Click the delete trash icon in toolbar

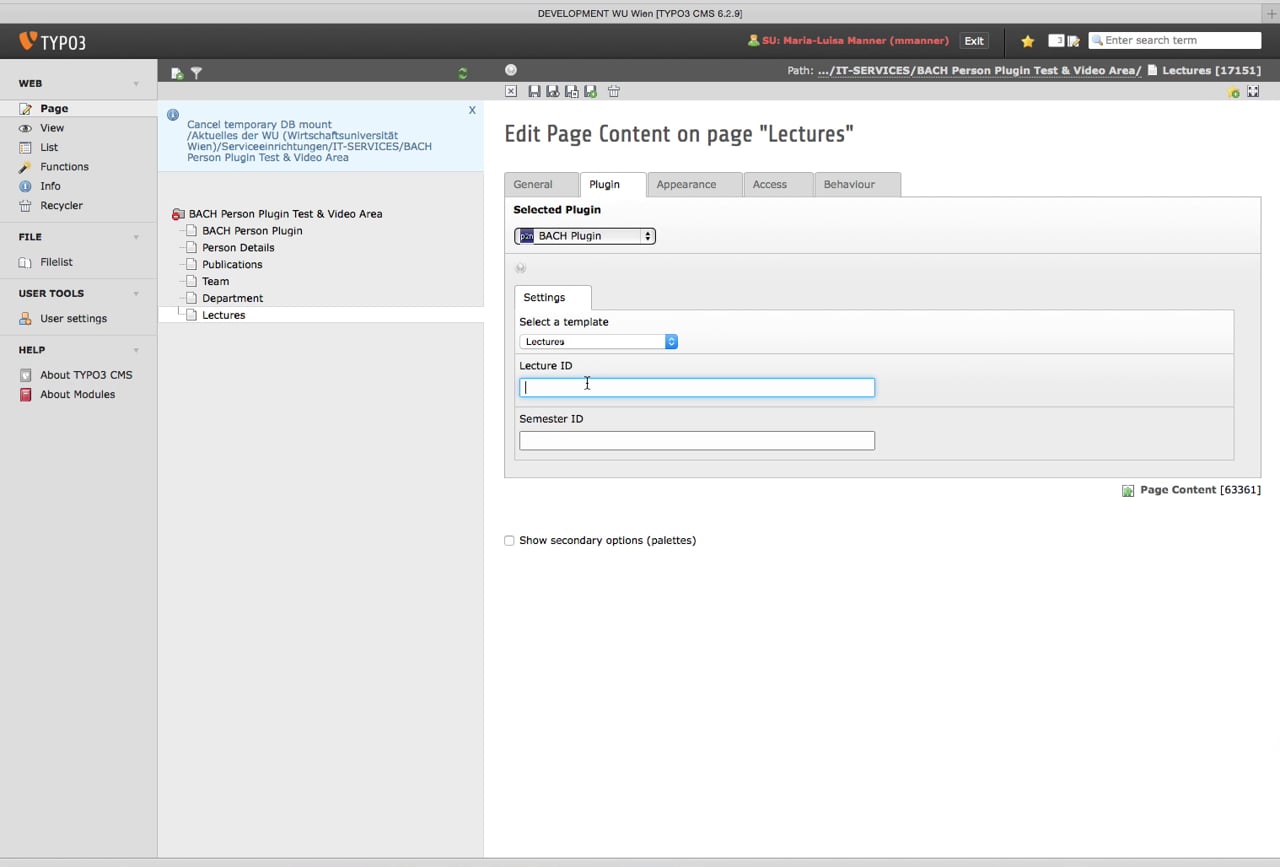tap(614, 91)
